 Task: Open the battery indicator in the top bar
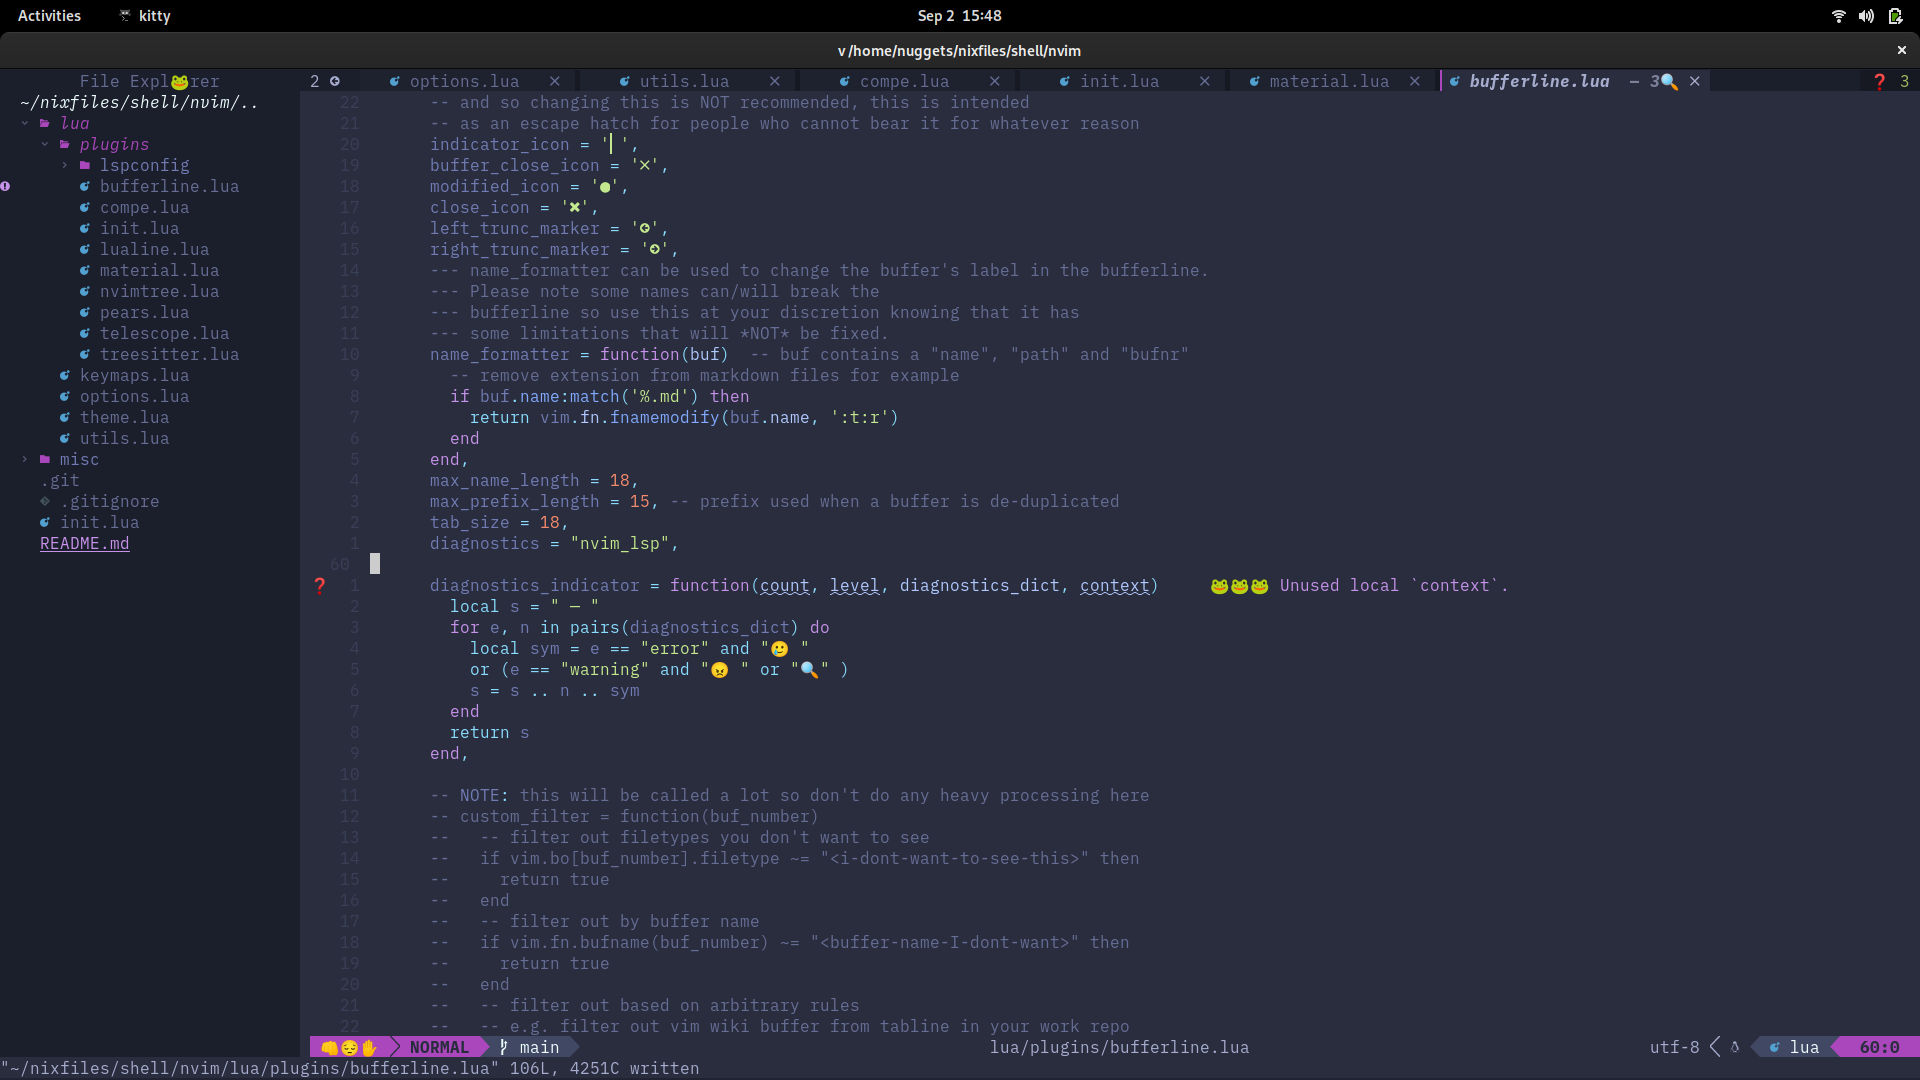click(1895, 16)
